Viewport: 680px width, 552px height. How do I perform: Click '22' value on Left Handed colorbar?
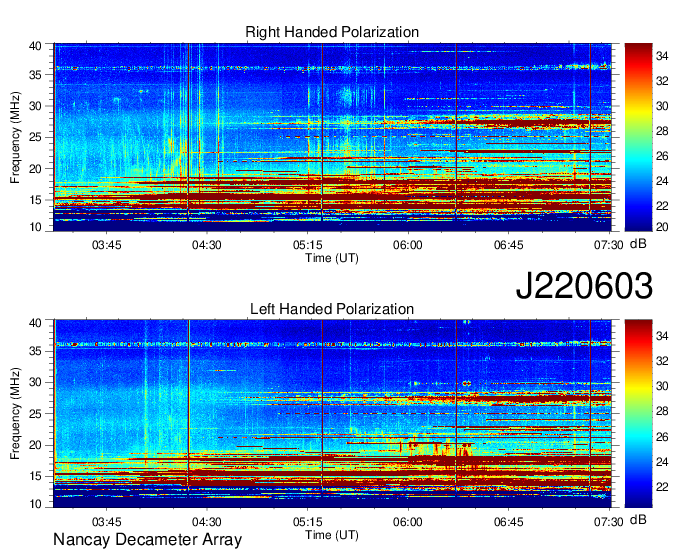point(662,487)
